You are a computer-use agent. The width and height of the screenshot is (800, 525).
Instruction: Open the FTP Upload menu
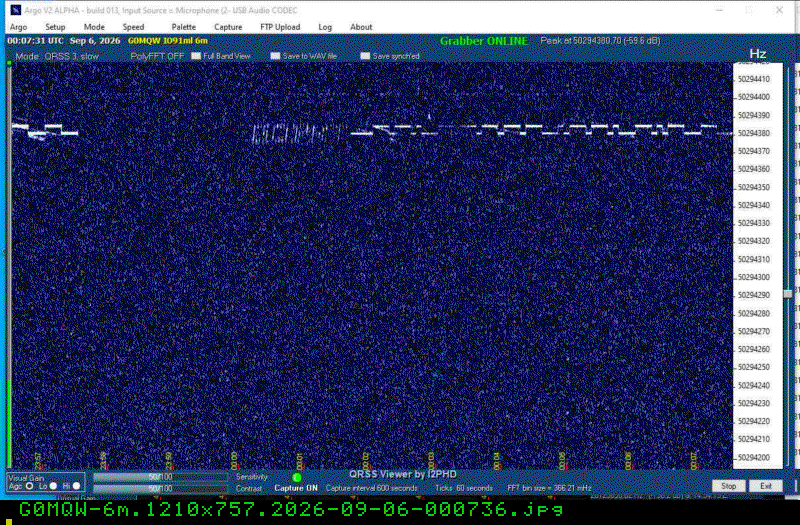[x=280, y=27]
